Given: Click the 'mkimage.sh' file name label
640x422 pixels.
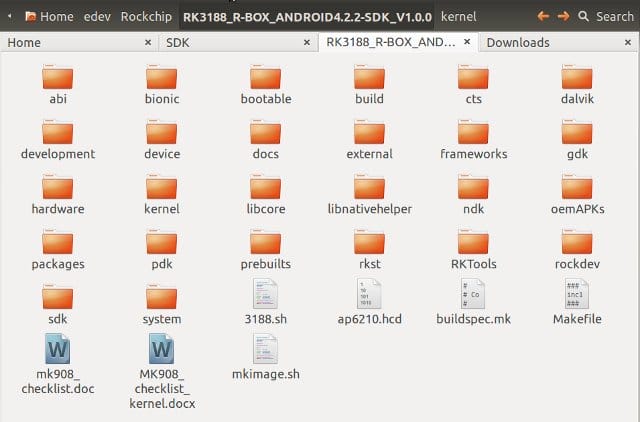Looking at the screenshot, I should point(266,374).
